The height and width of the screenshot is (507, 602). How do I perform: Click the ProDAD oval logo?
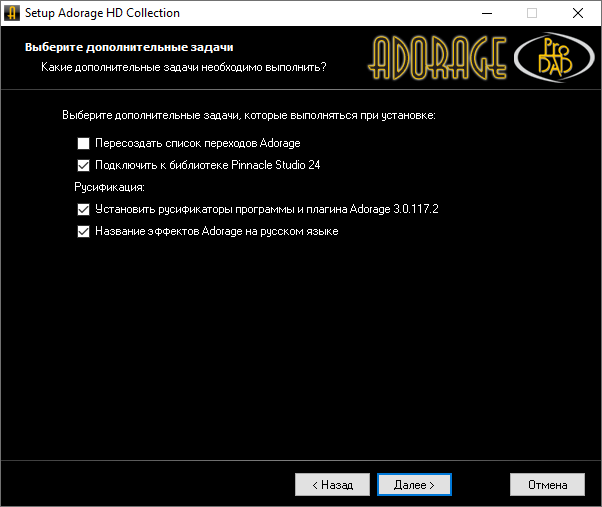pyautogui.click(x=554, y=57)
